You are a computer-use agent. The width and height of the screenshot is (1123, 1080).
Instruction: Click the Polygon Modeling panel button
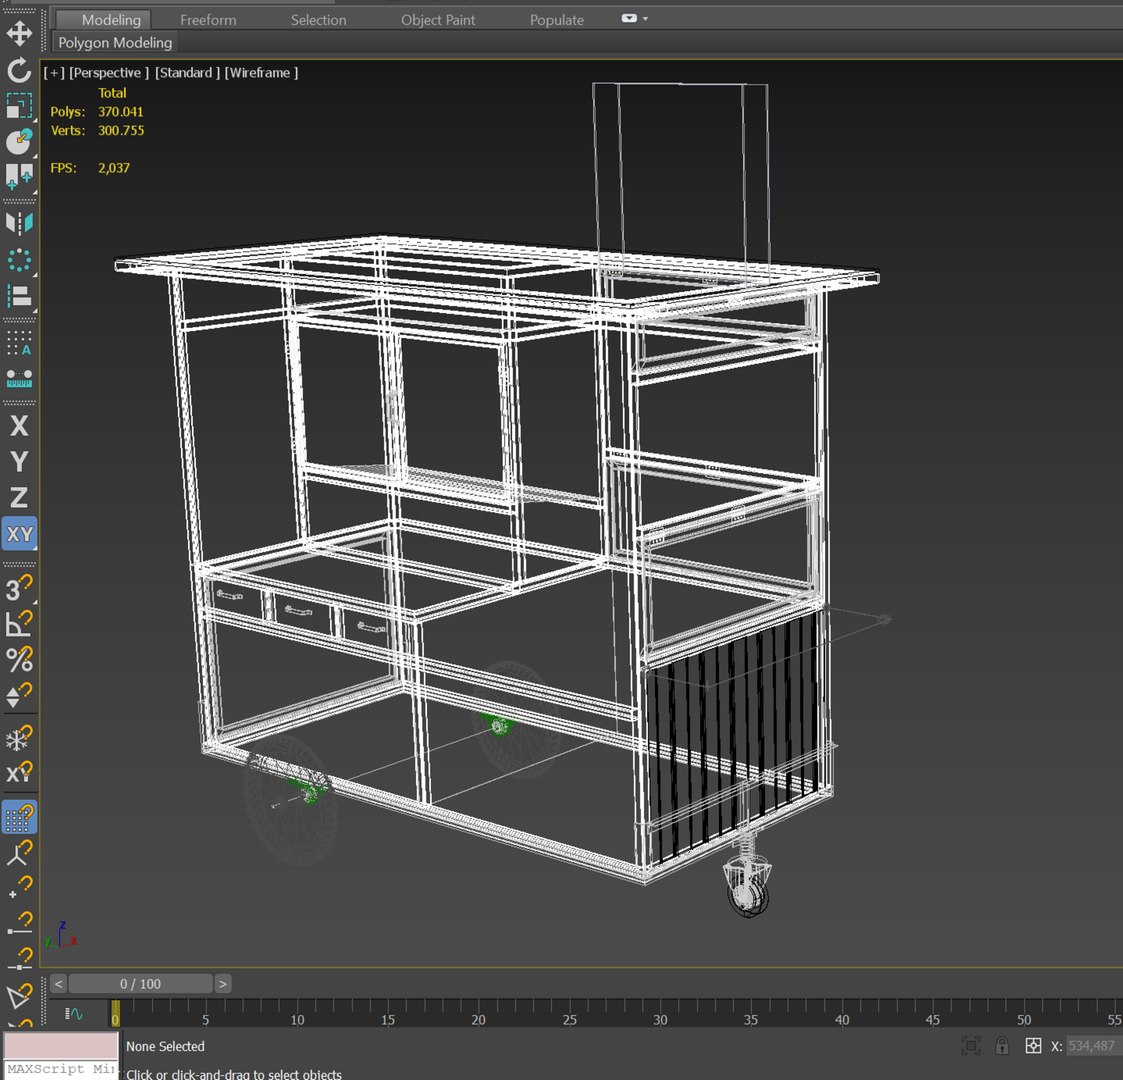(x=115, y=43)
